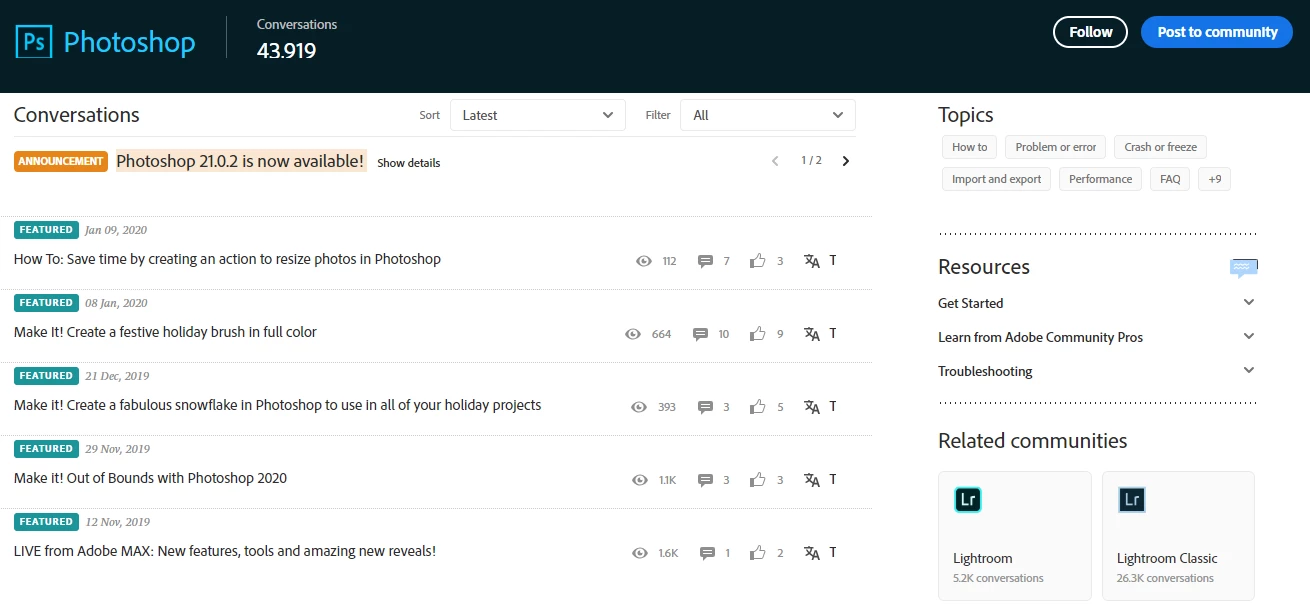Click the Lightroom Lr community icon
The height and width of the screenshot is (610, 1310).
968,499
